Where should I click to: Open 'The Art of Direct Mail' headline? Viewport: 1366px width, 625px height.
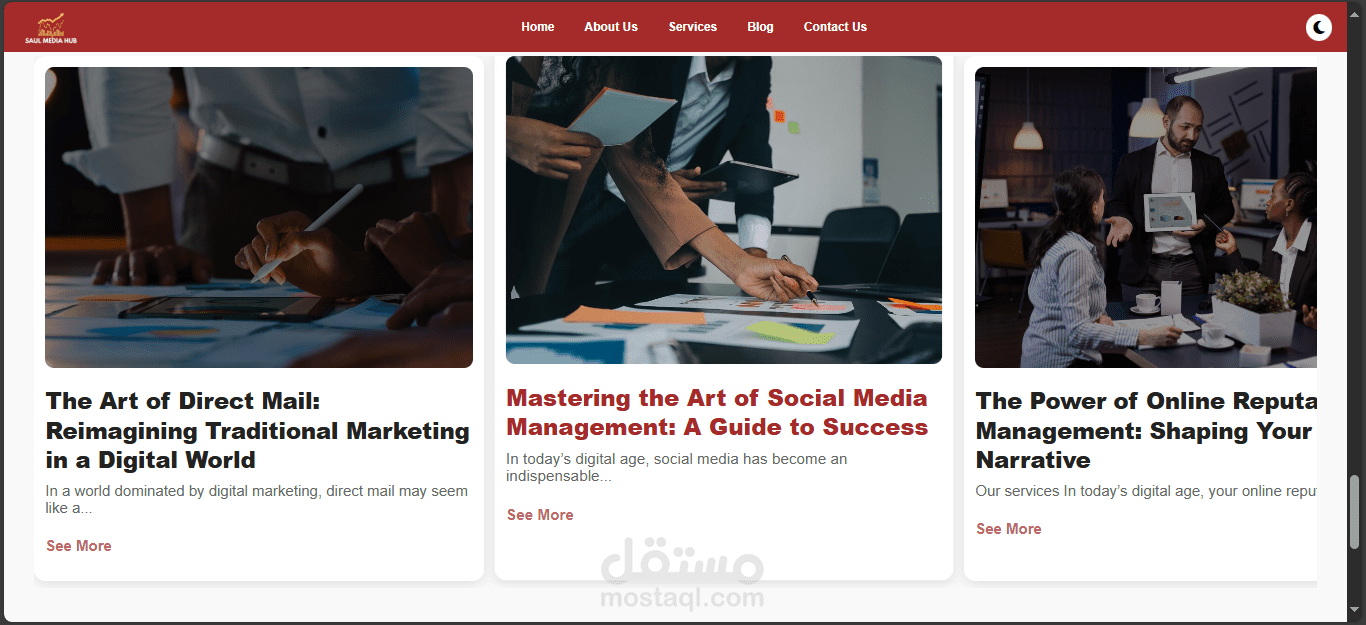[258, 431]
